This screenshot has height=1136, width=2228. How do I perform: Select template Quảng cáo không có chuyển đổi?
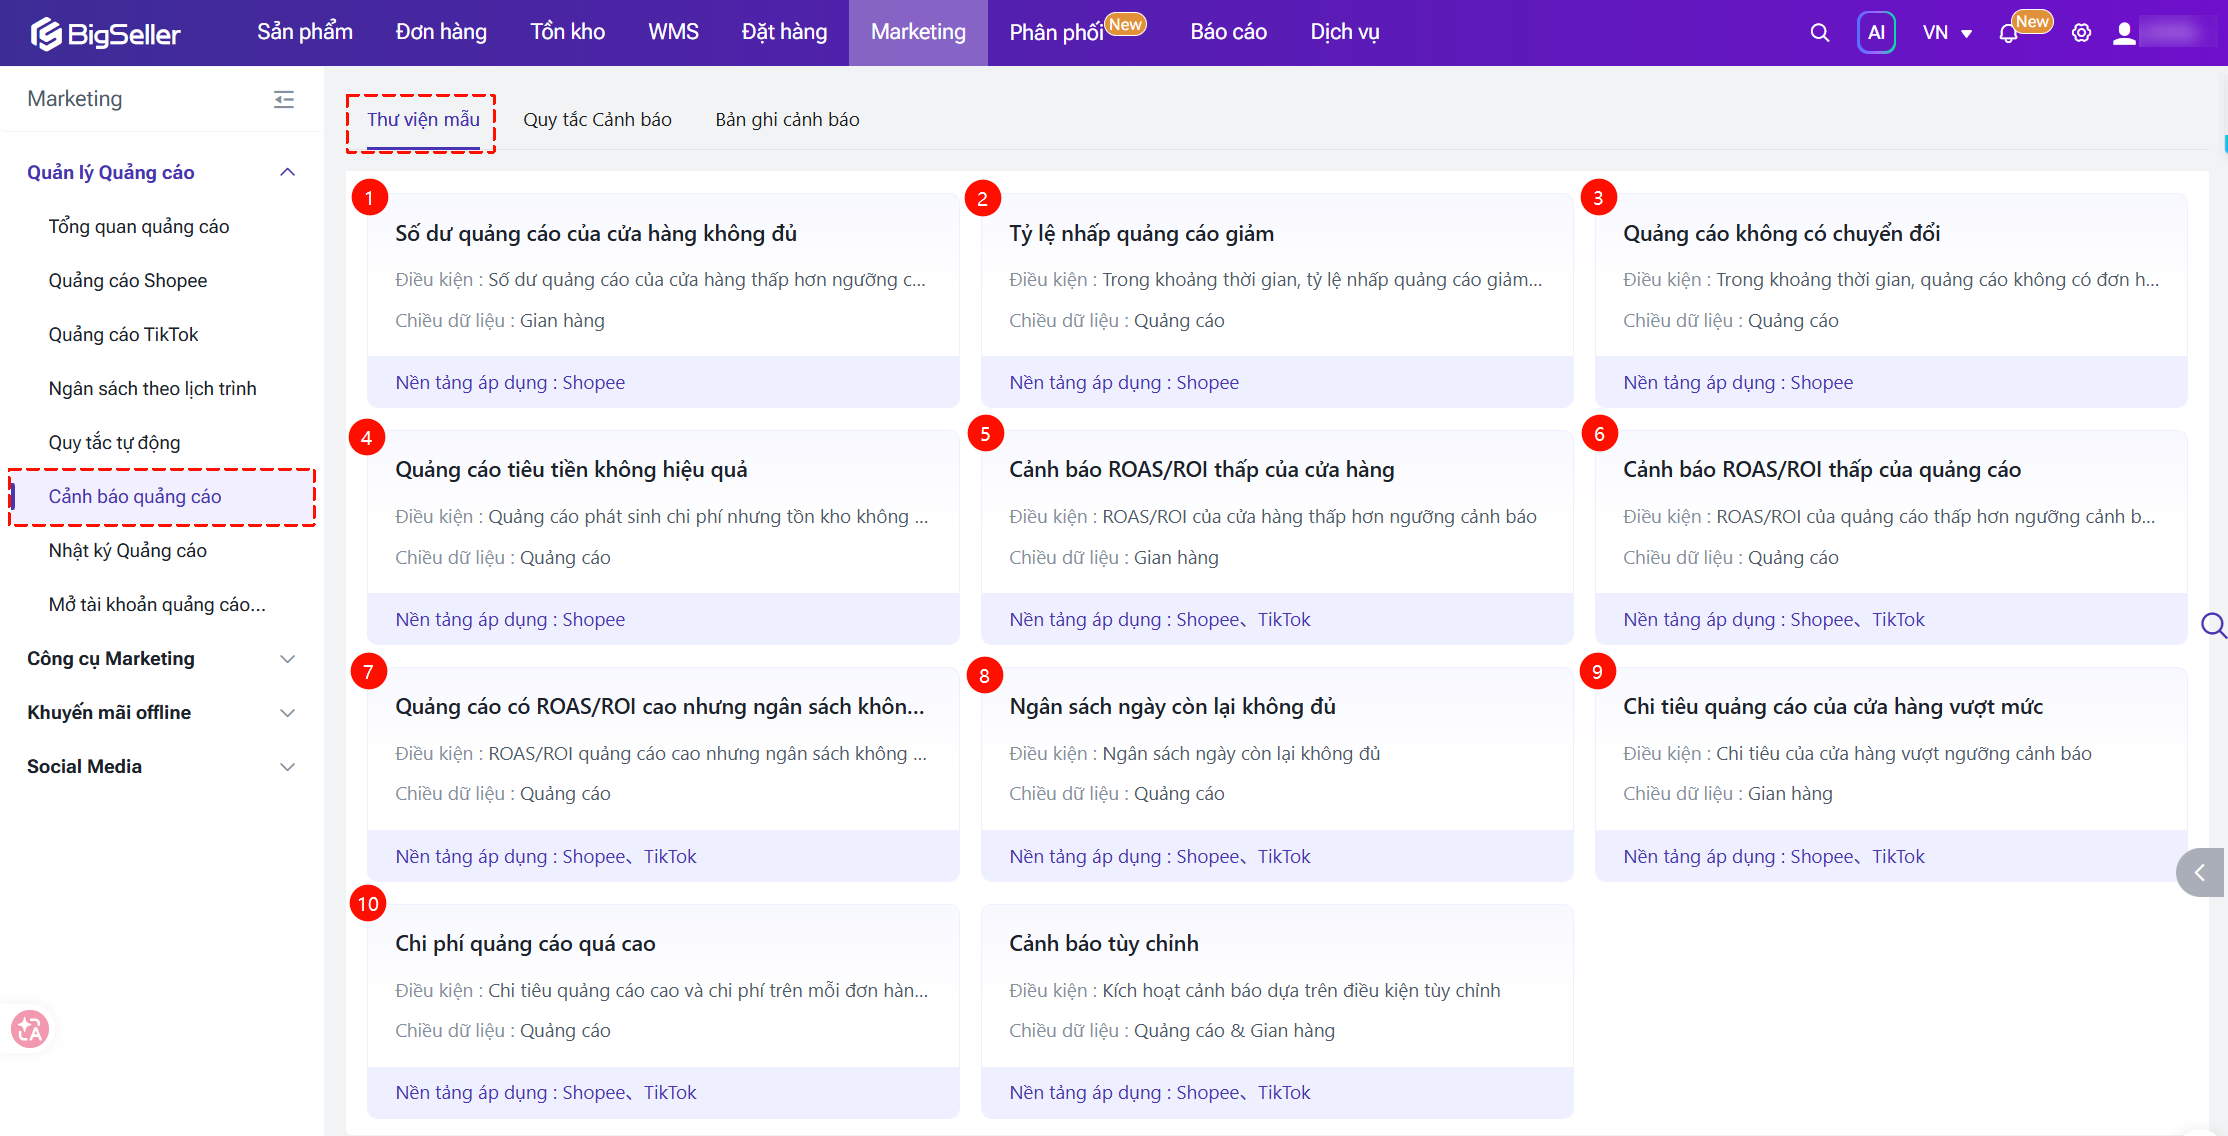click(x=1891, y=300)
